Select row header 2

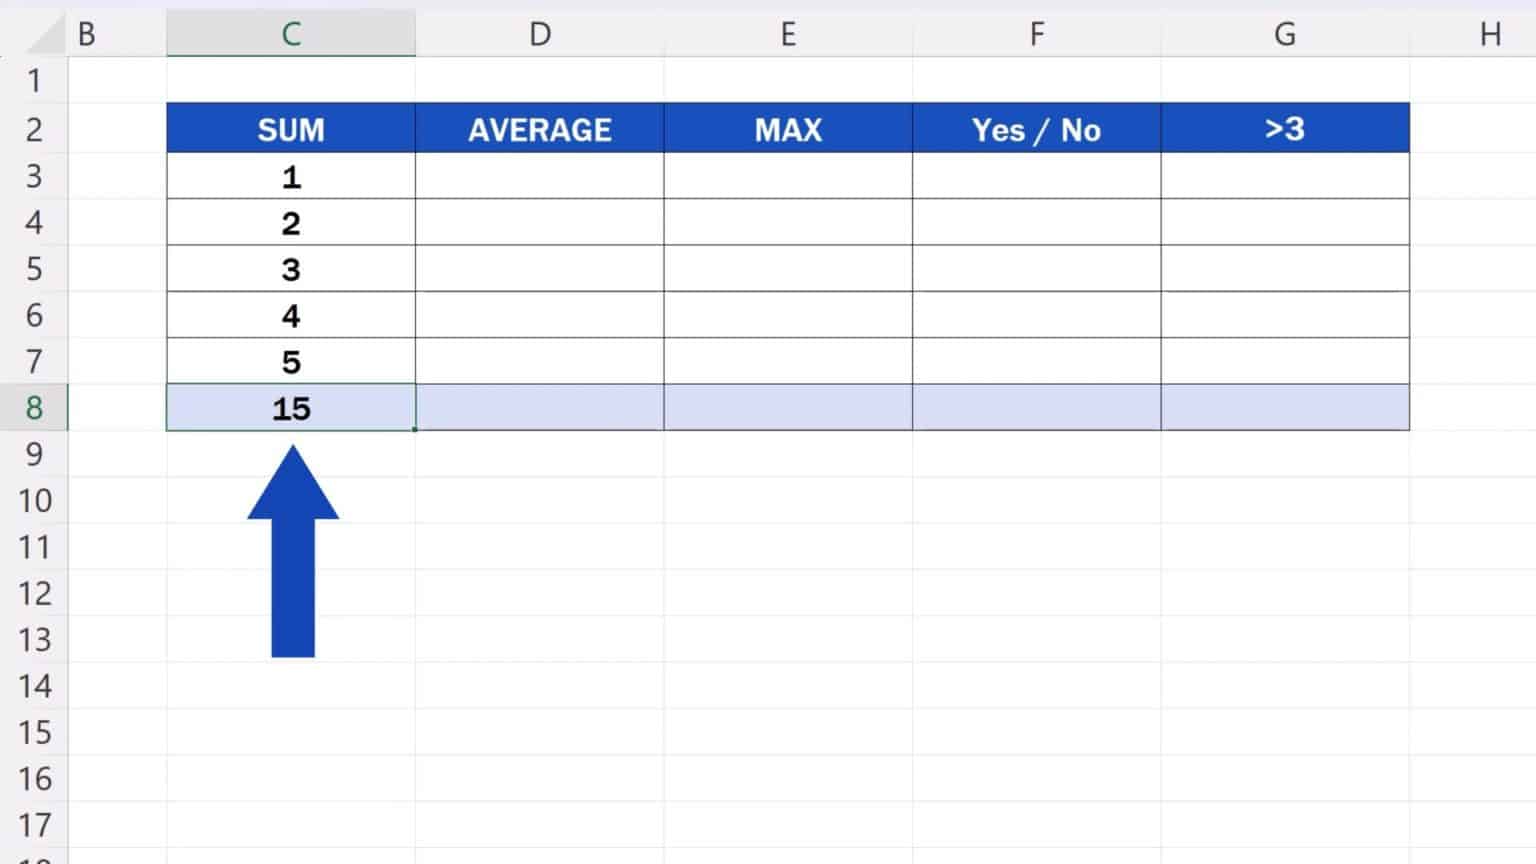pos(34,129)
